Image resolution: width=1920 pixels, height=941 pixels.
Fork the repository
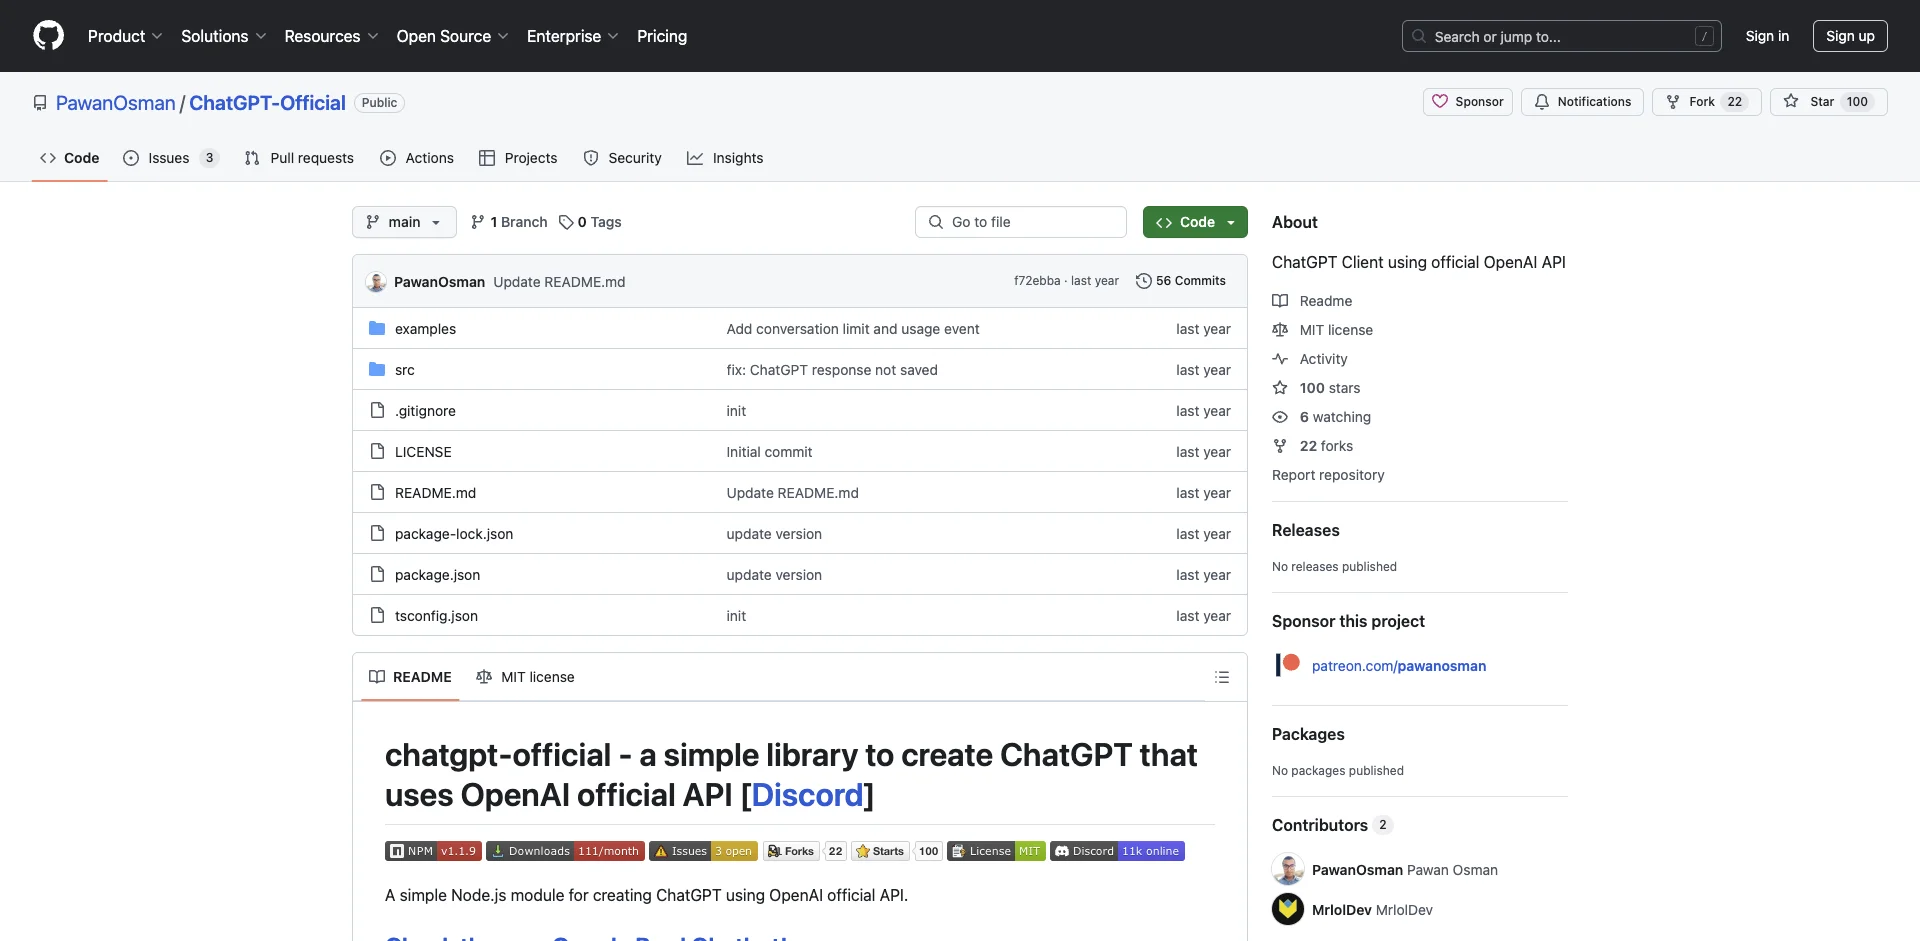pos(1706,102)
